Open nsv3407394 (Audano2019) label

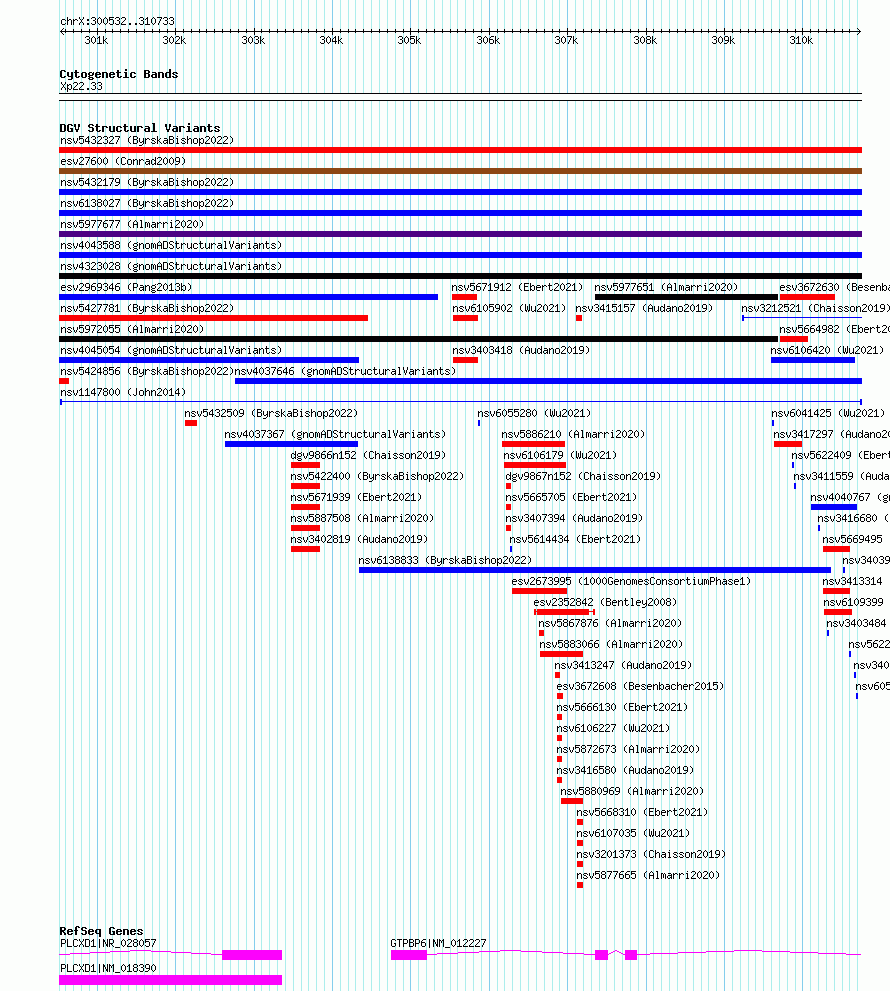[x=574, y=518]
